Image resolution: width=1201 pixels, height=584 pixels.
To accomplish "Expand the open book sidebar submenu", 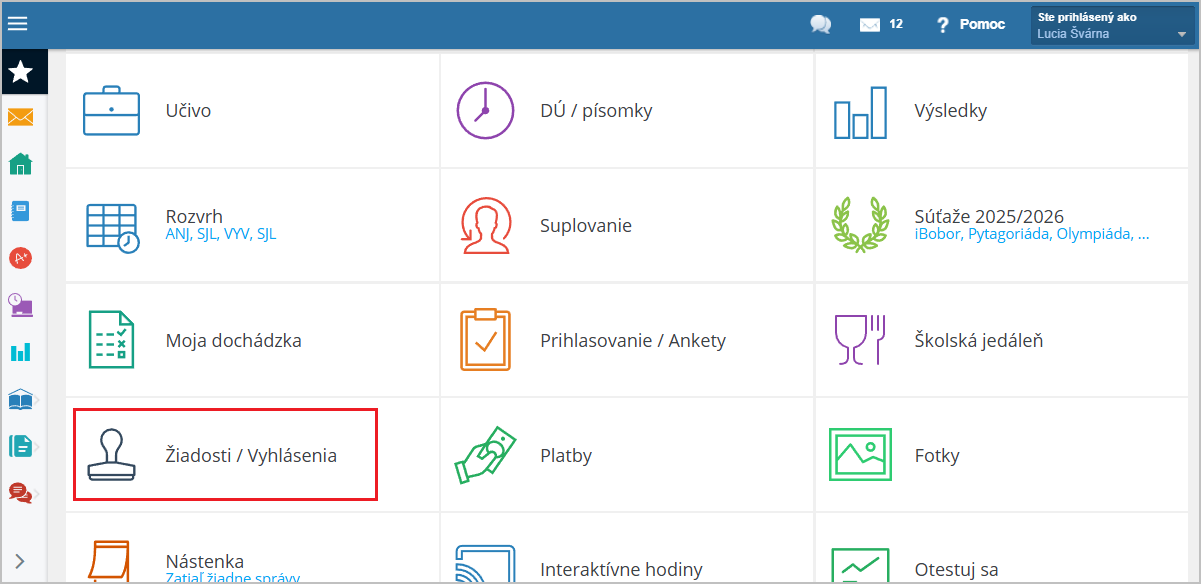I will tap(21, 400).
